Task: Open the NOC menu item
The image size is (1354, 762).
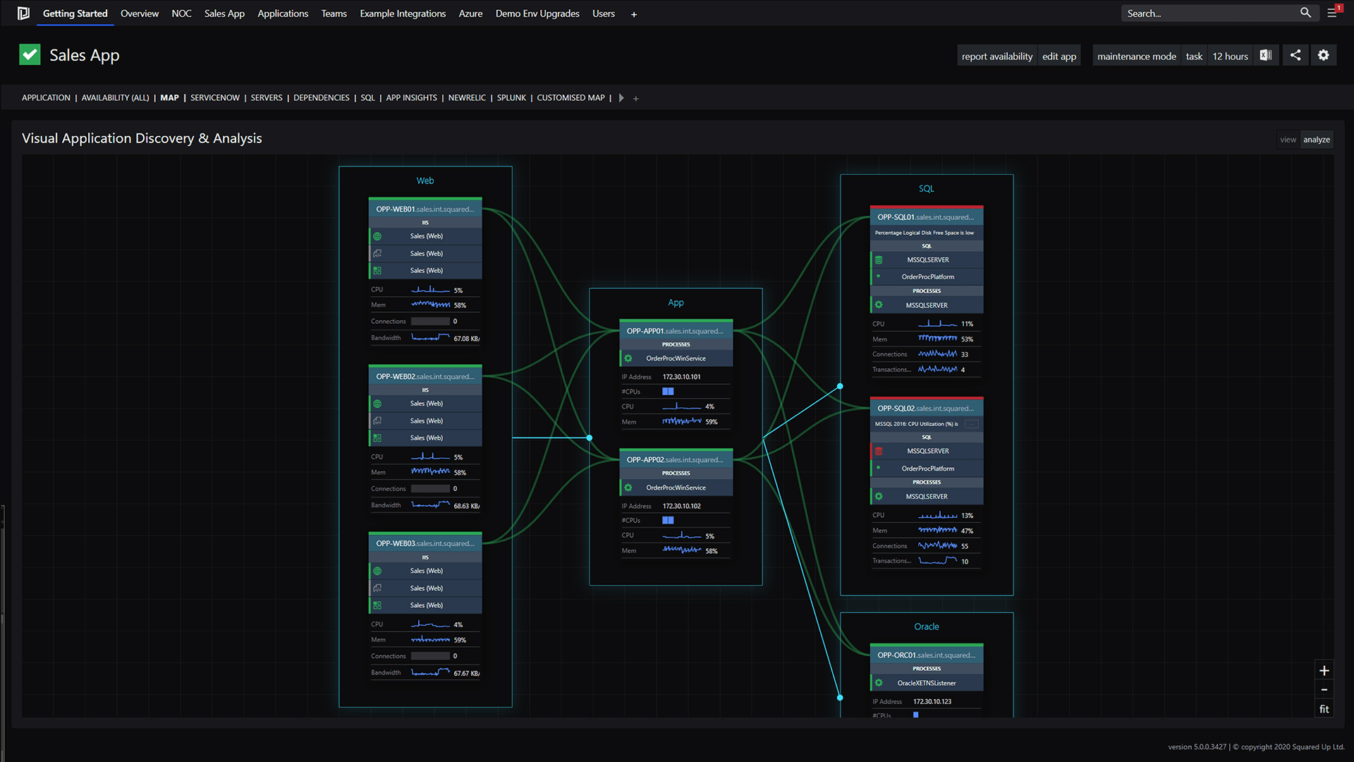Action: pyautogui.click(x=181, y=13)
